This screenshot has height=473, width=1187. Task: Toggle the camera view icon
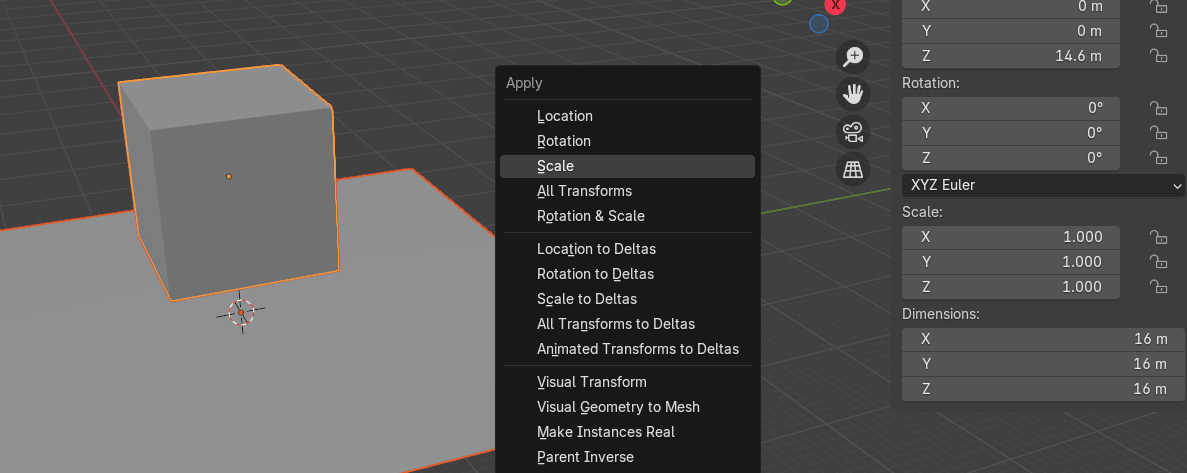tap(853, 132)
